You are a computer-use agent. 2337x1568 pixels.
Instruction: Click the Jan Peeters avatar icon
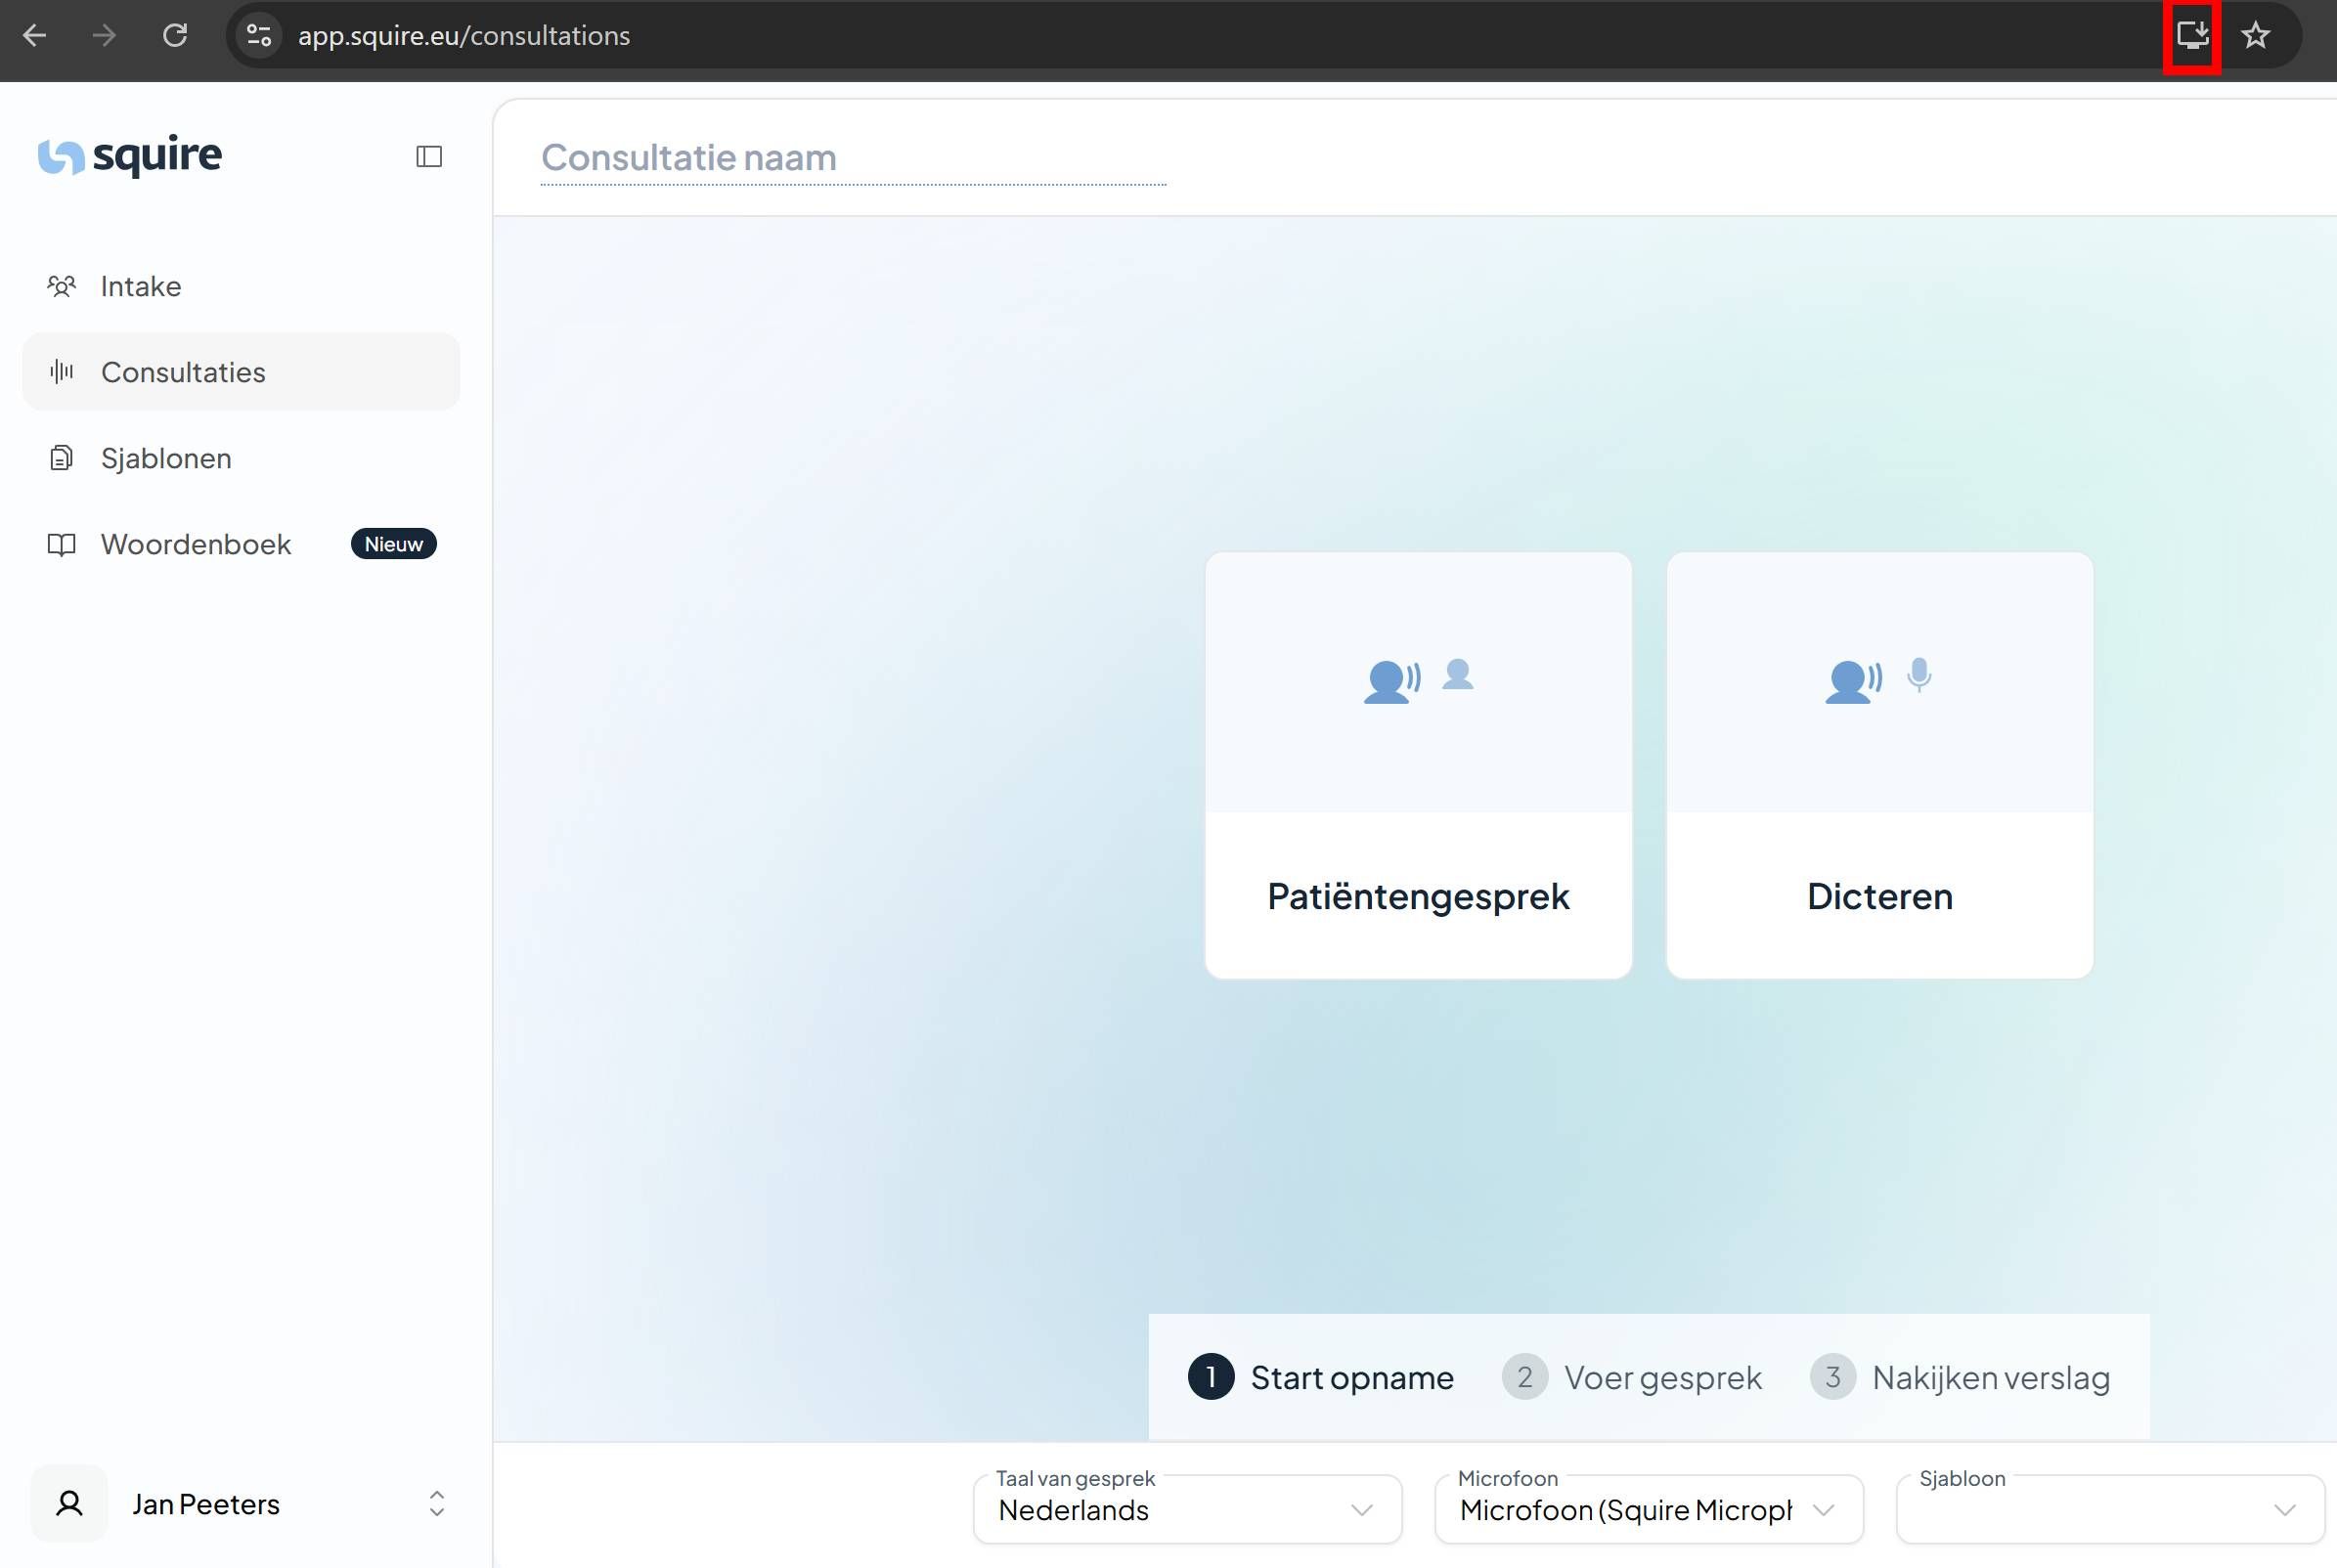pos(69,1503)
